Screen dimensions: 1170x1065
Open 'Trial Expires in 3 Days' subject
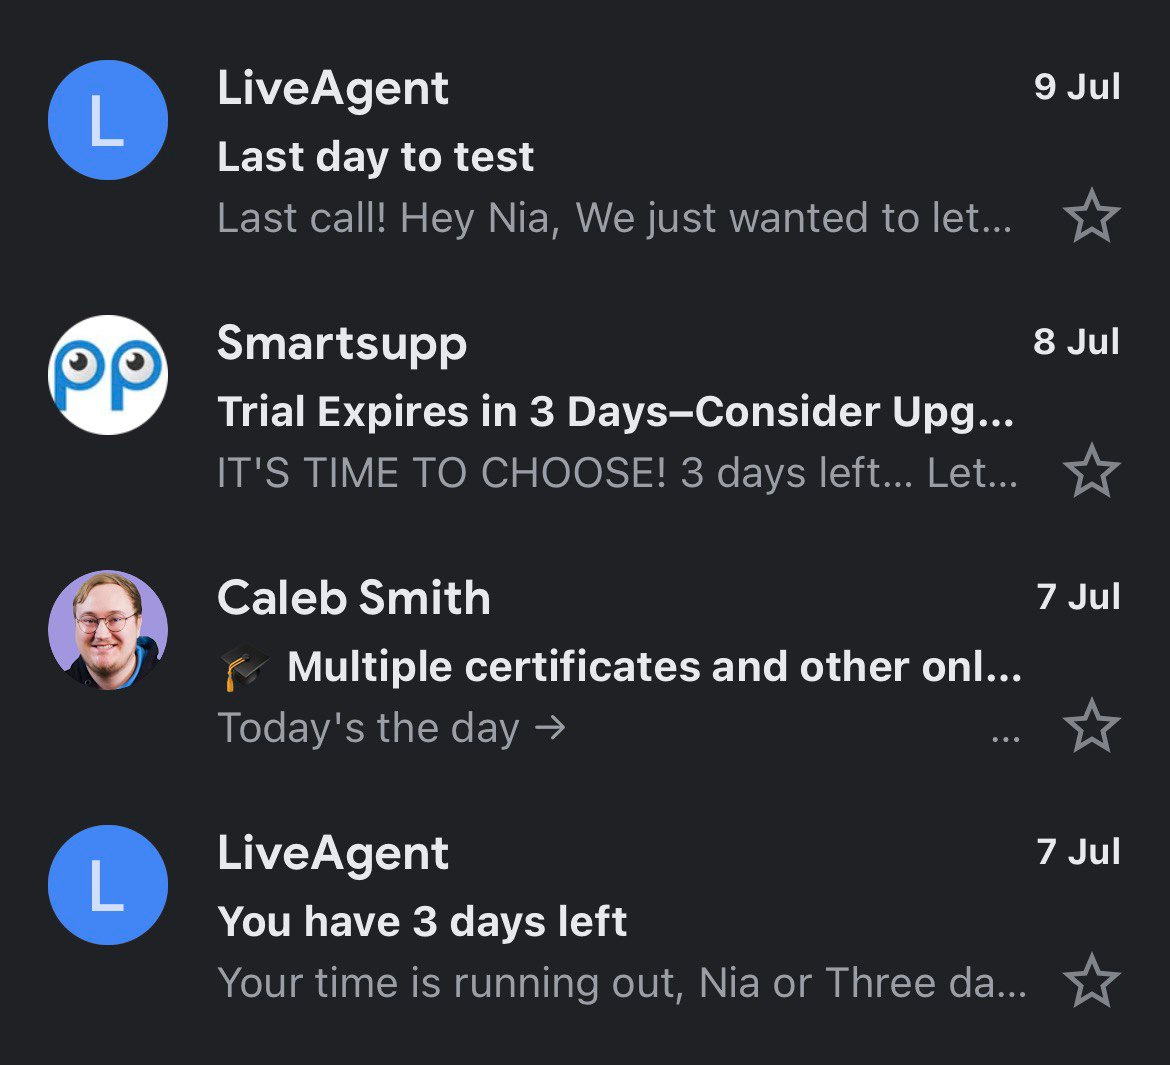615,412
